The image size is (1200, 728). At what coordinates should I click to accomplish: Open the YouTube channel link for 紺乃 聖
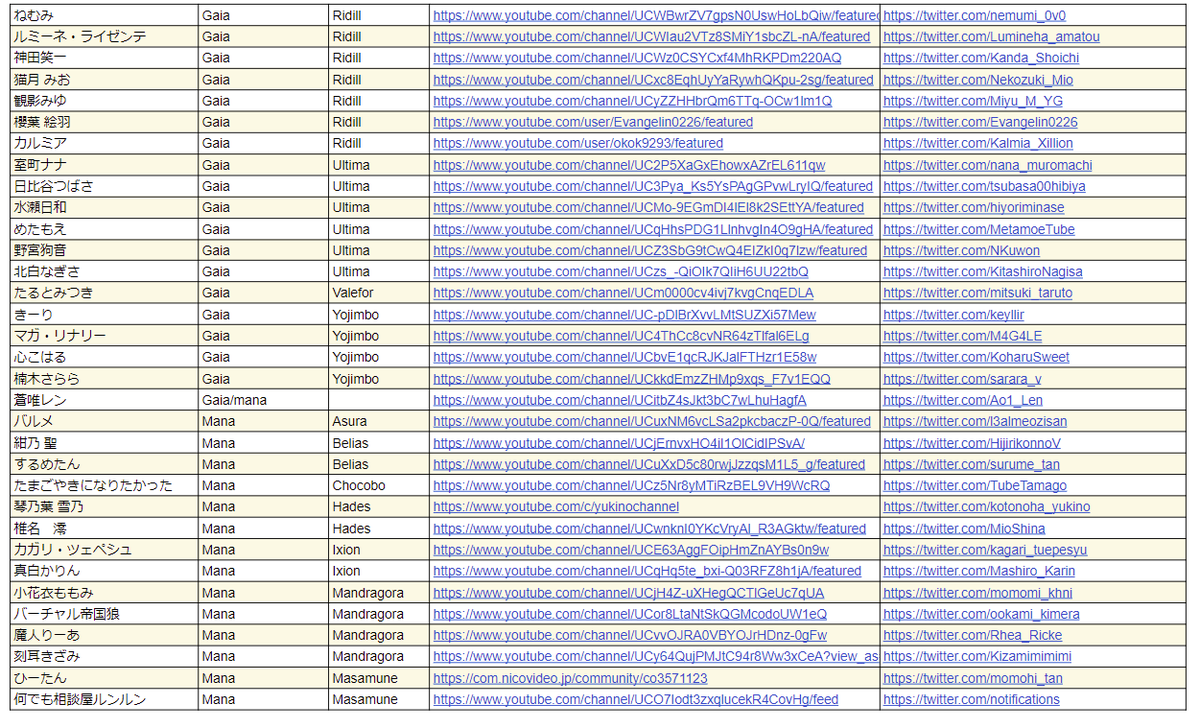pyautogui.click(x=619, y=443)
